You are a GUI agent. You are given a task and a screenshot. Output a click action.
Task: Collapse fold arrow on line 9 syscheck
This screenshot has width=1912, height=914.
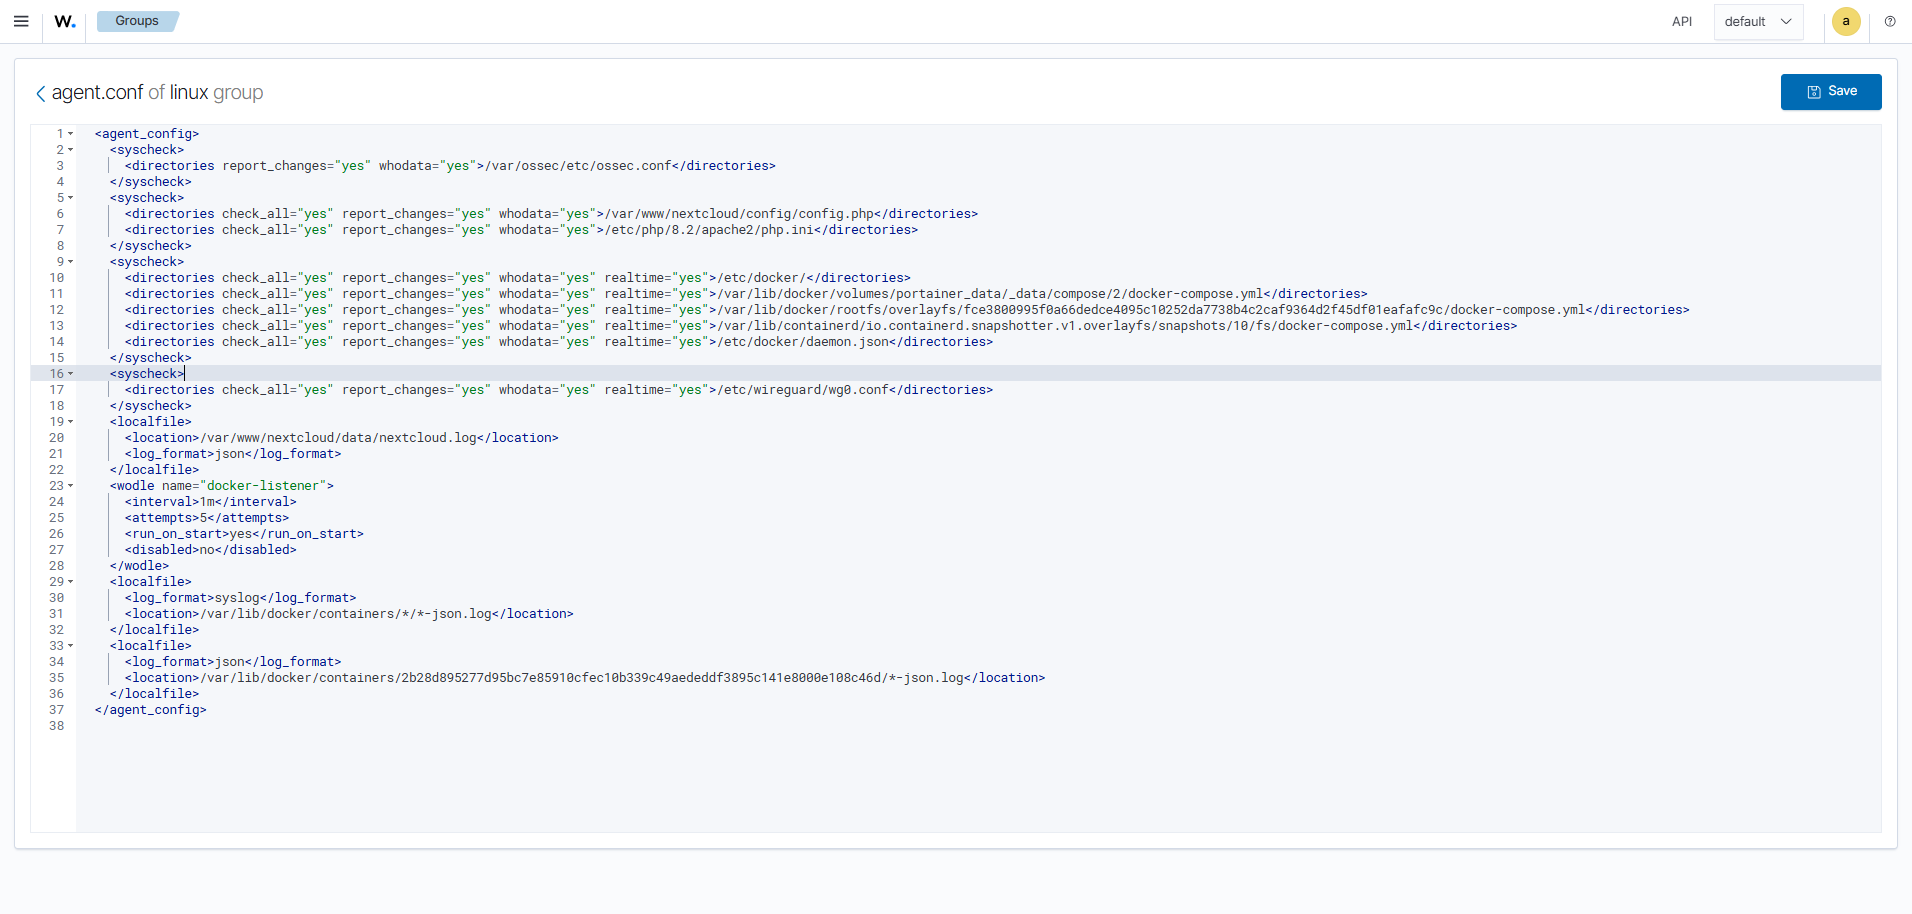point(71,262)
